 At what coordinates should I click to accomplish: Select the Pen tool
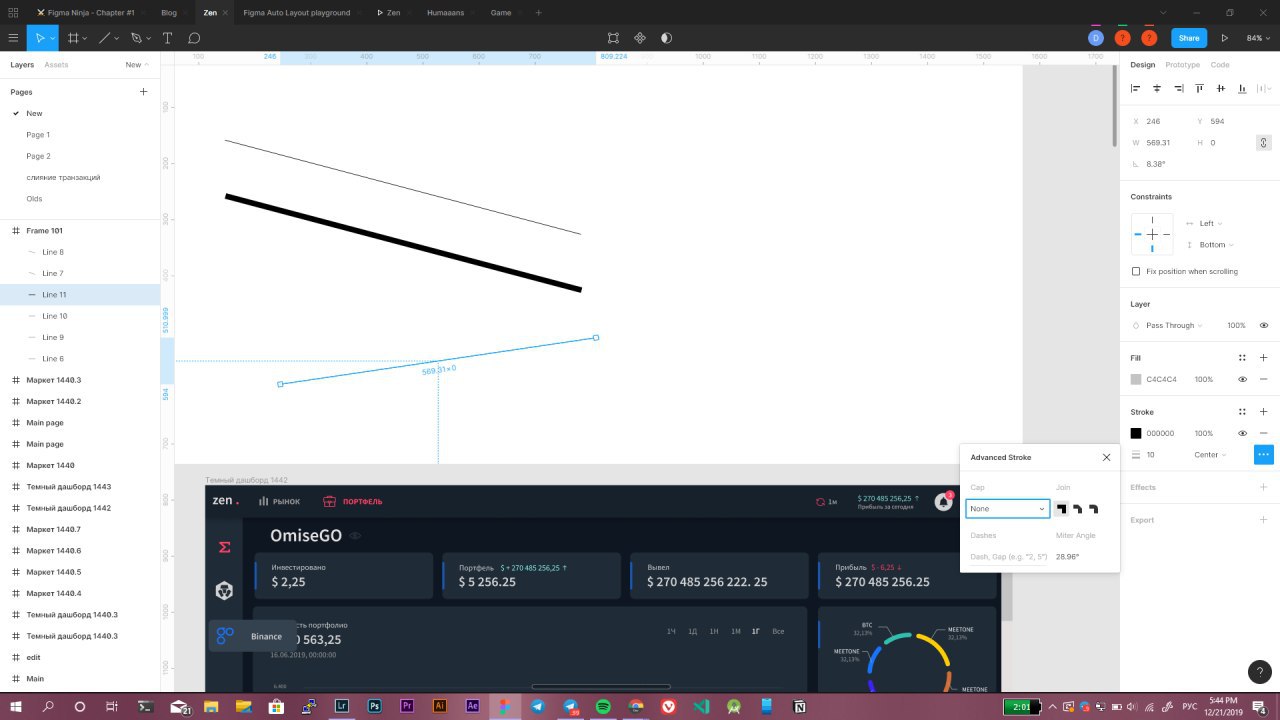click(x=136, y=38)
